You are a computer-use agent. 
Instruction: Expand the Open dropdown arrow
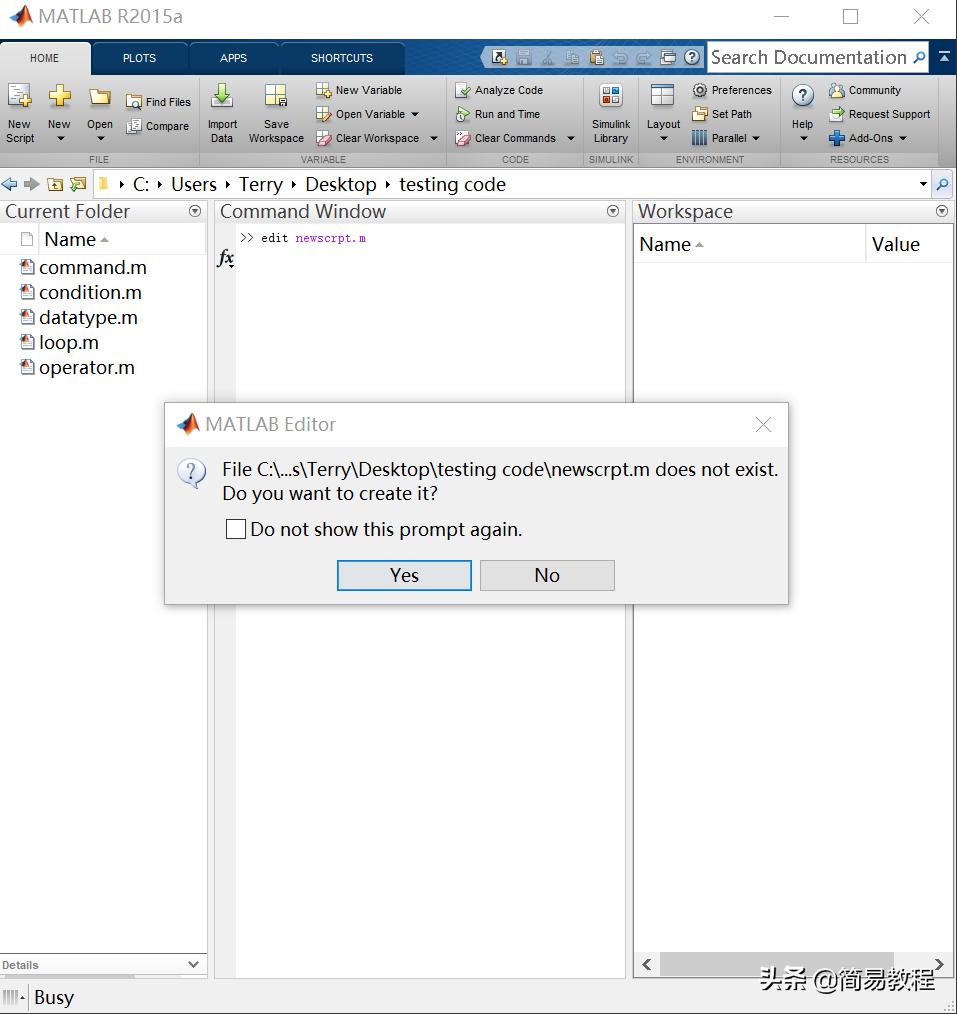pyautogui.click(x=100, y=138)
